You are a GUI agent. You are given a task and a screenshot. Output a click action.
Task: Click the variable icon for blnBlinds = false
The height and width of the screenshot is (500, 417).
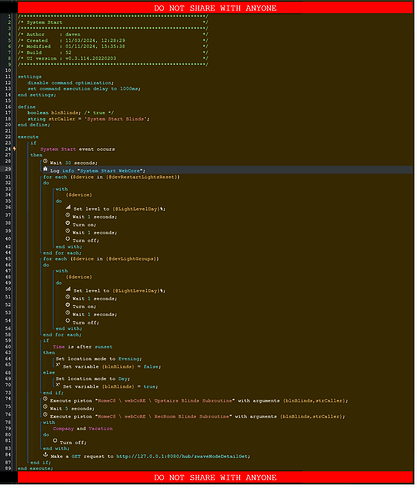58,365
